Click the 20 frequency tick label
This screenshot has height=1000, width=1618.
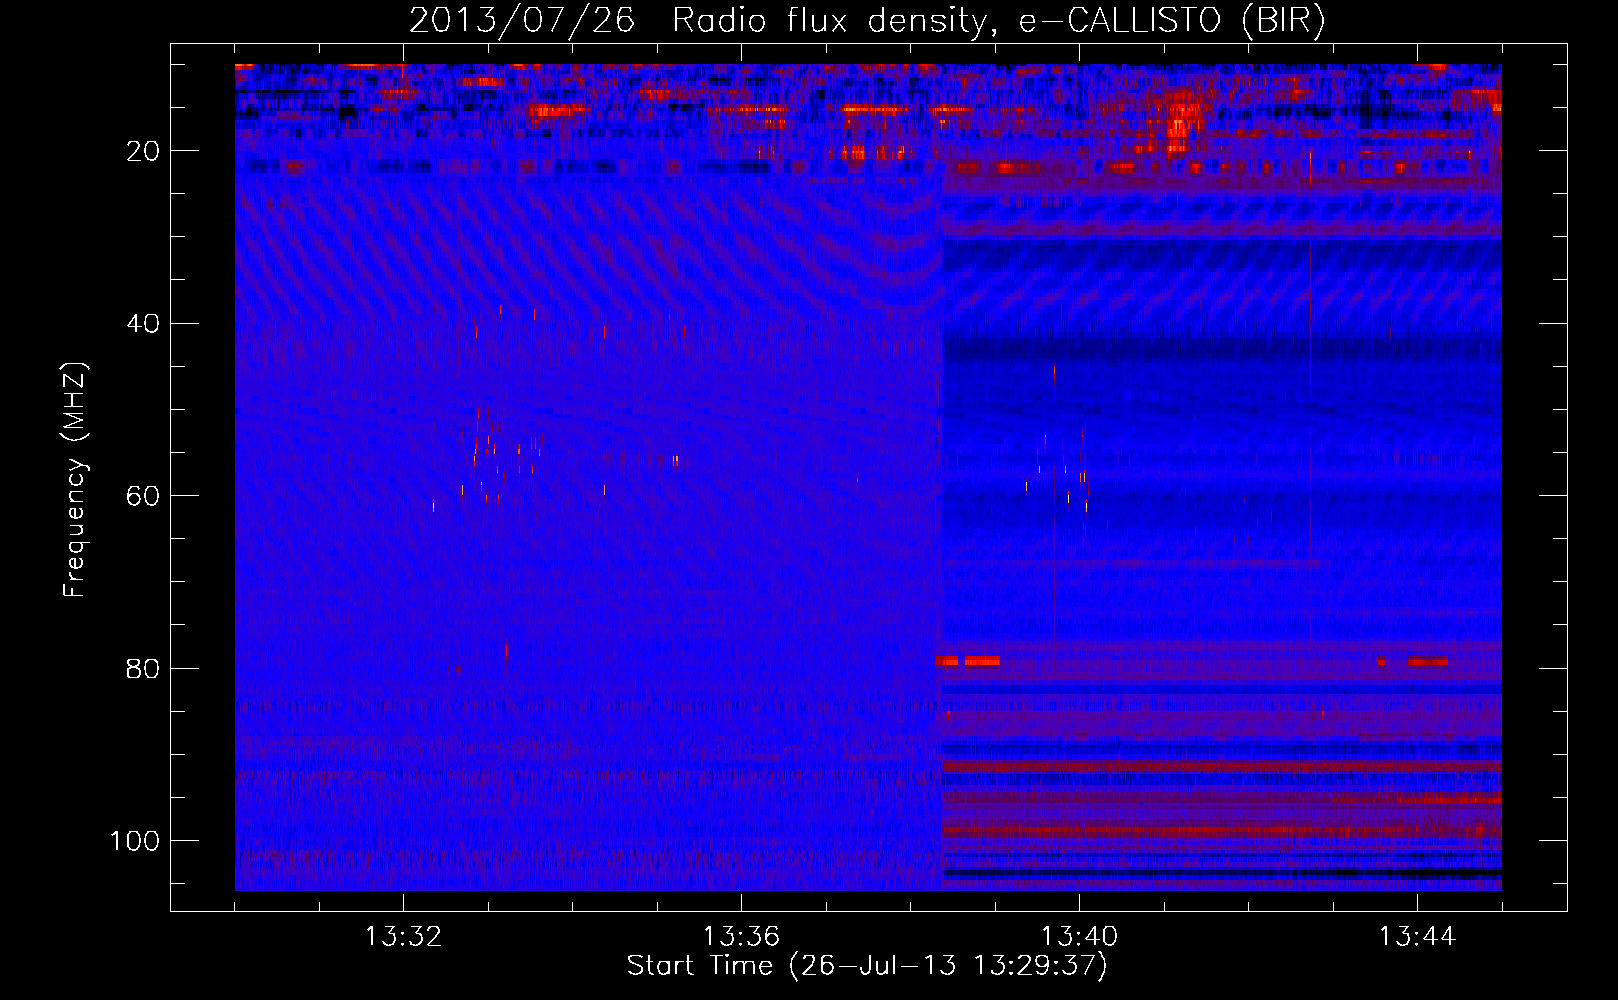pos(144,151)
